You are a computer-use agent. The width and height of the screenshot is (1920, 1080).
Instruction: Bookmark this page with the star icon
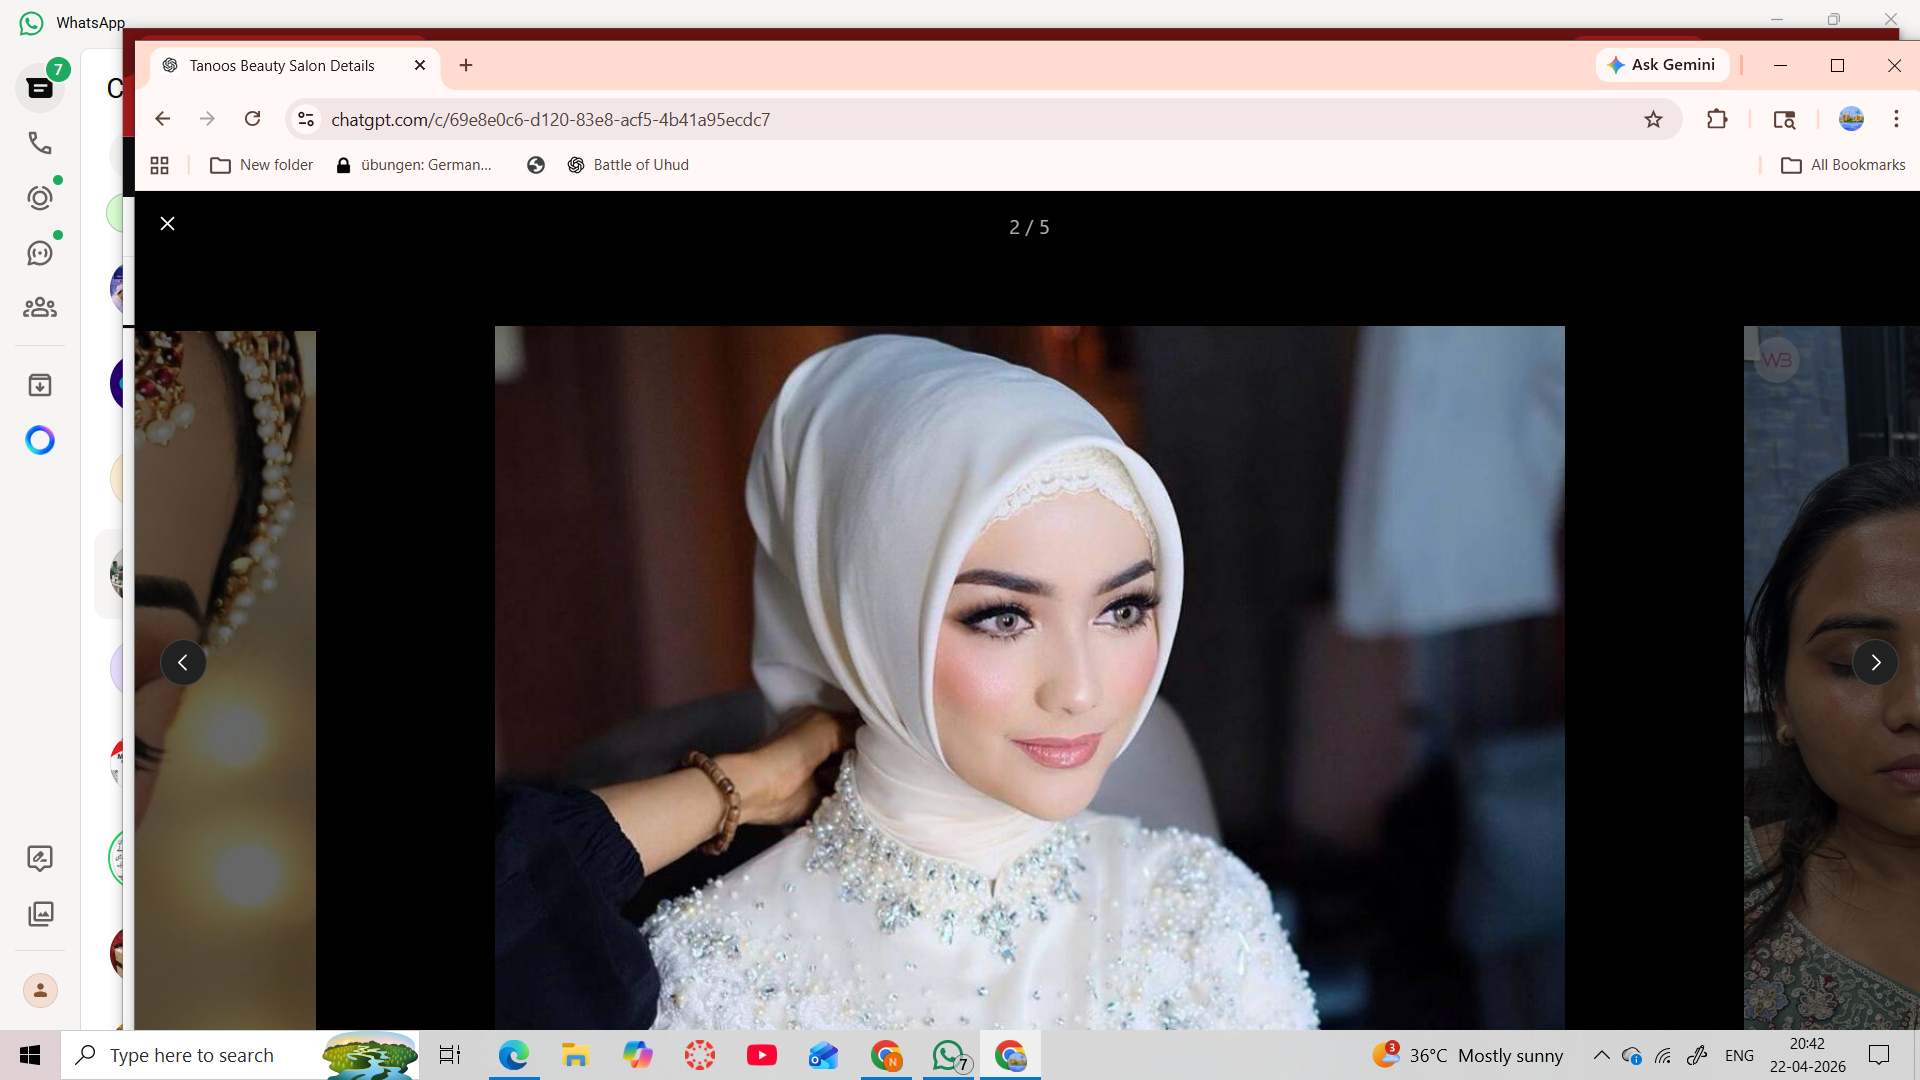1653,119
